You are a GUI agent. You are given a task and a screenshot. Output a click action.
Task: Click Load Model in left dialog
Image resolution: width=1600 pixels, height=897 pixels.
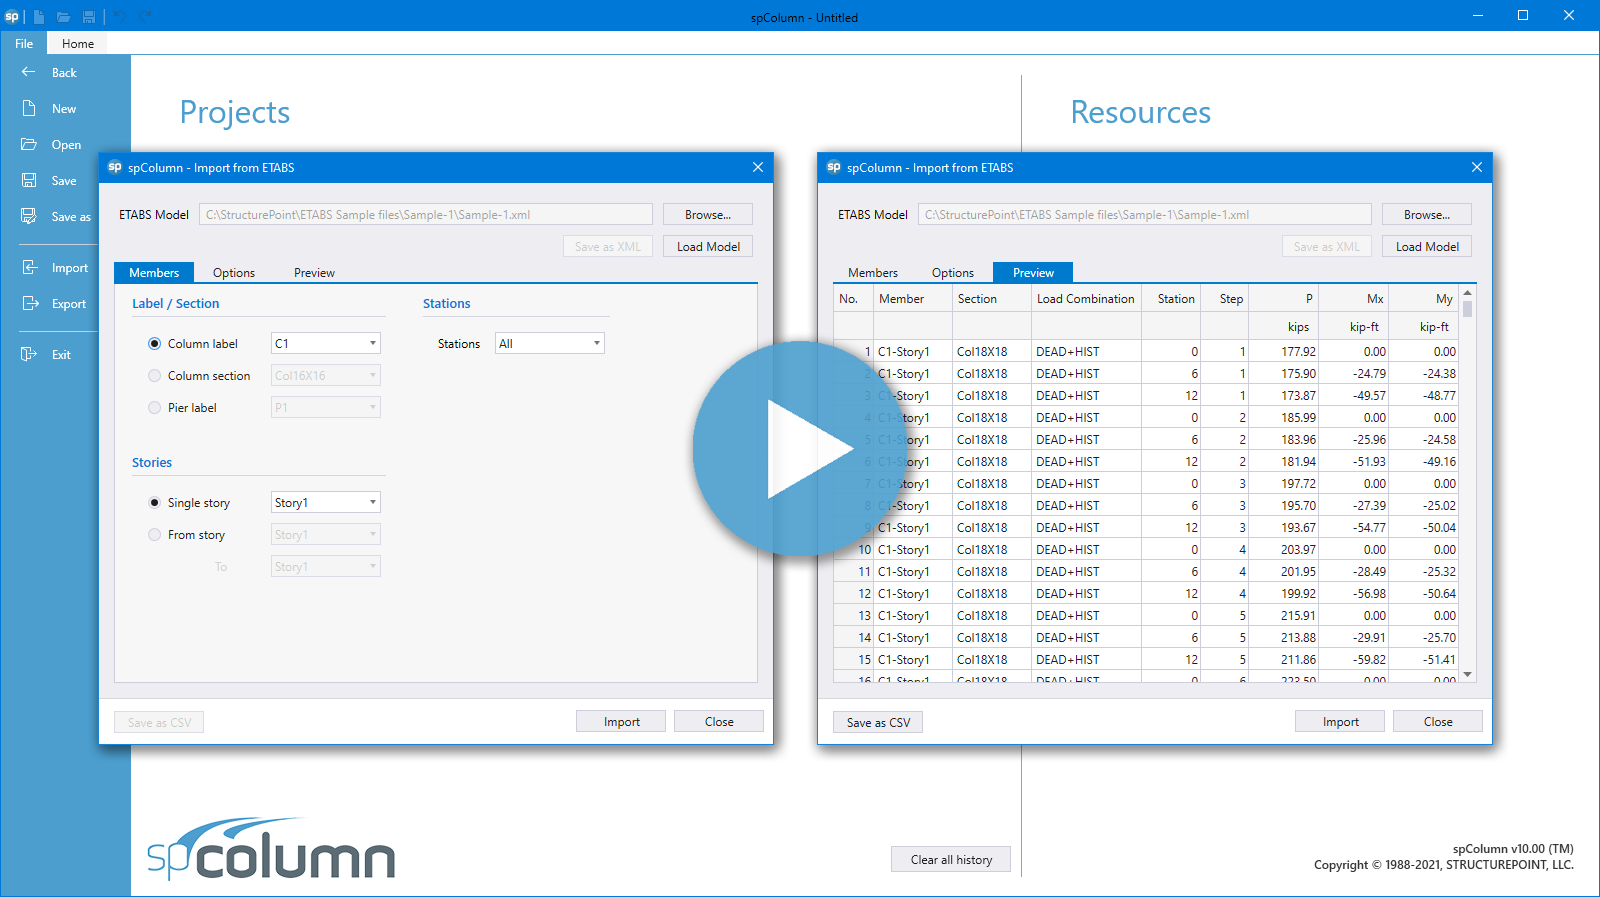pyautogui.click(x=708, y=246)
